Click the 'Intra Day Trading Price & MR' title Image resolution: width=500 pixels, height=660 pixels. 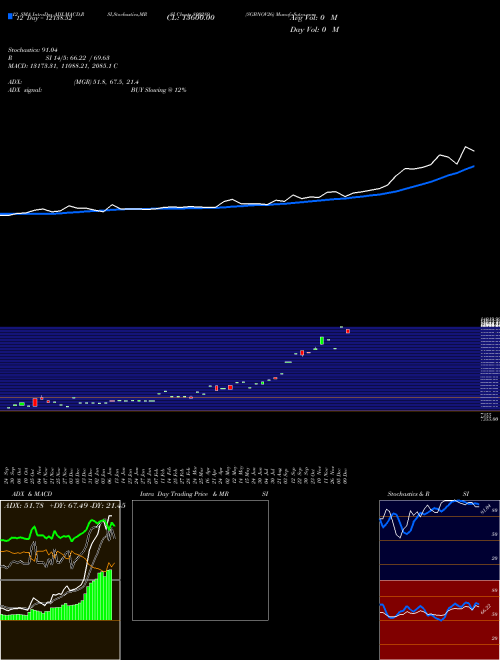[184, 494]
